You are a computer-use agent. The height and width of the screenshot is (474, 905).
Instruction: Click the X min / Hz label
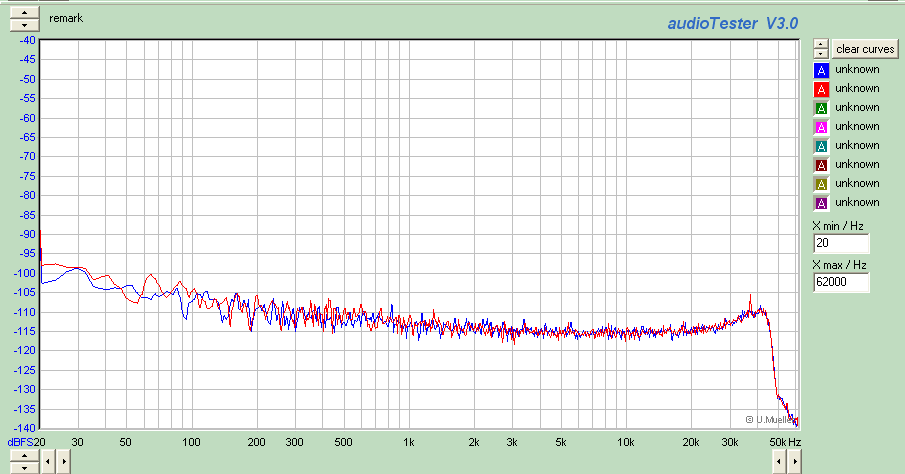click(x=837, y=226)
